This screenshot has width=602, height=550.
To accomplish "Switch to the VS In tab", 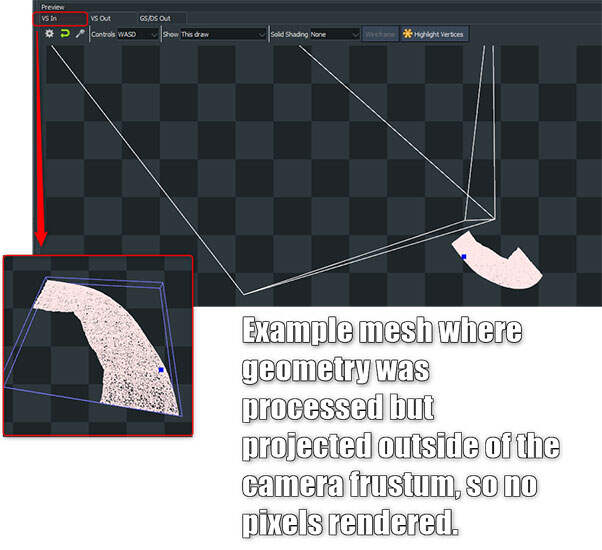I will [x=47, y=18].
